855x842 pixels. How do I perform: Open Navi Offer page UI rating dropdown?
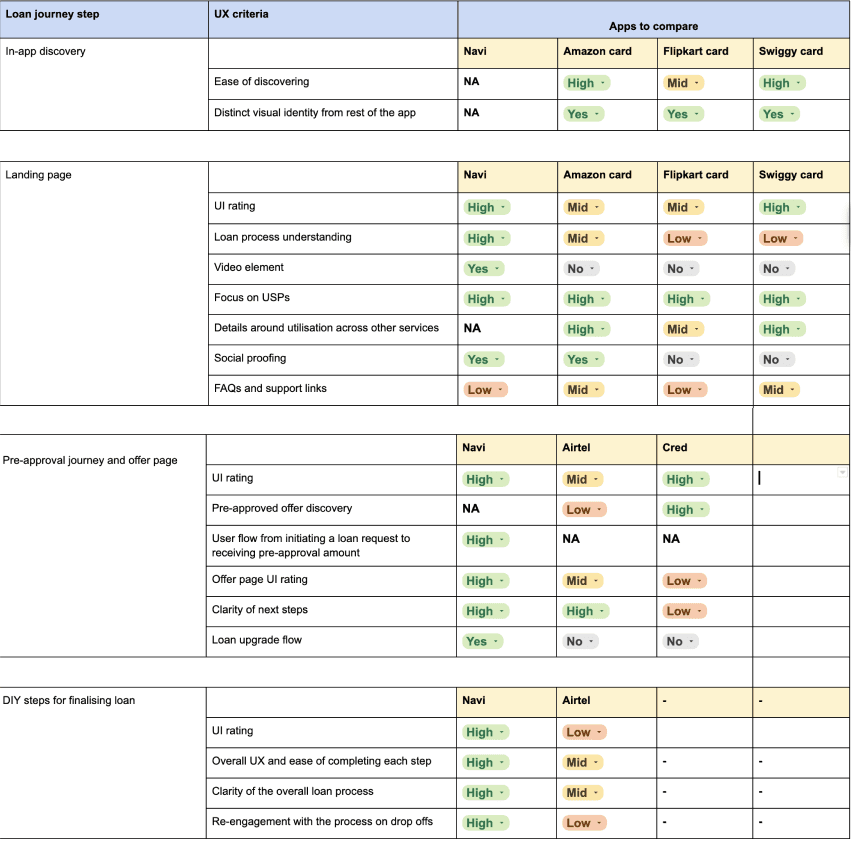485,581
